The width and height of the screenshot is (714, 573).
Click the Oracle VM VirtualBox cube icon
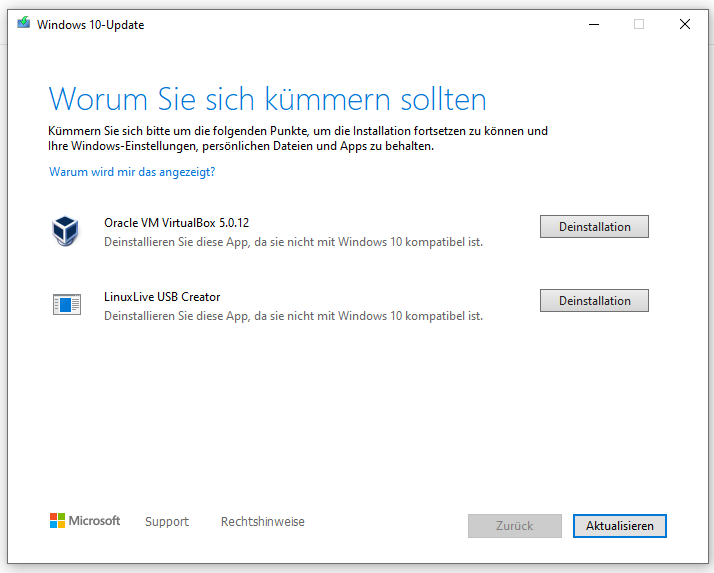pos(66,230)
